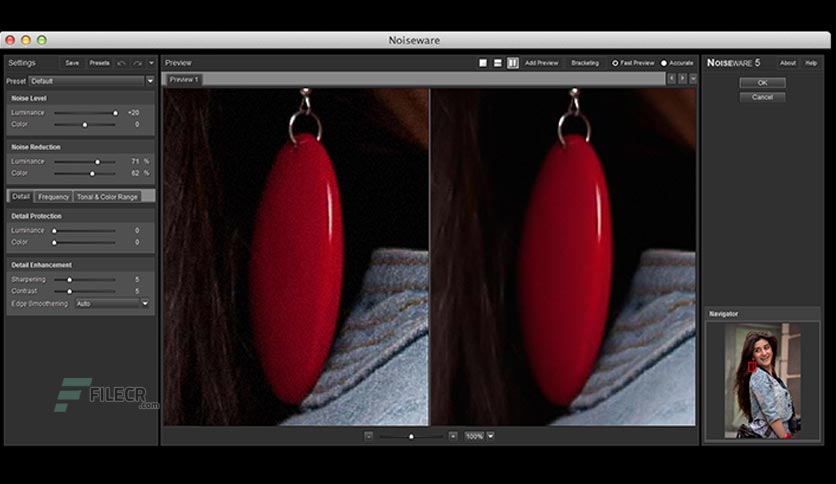The height and width of the screenshot is (484, 836).
Task: Adjust Detail Protection Luminance slider
Action: click(85, 231)
